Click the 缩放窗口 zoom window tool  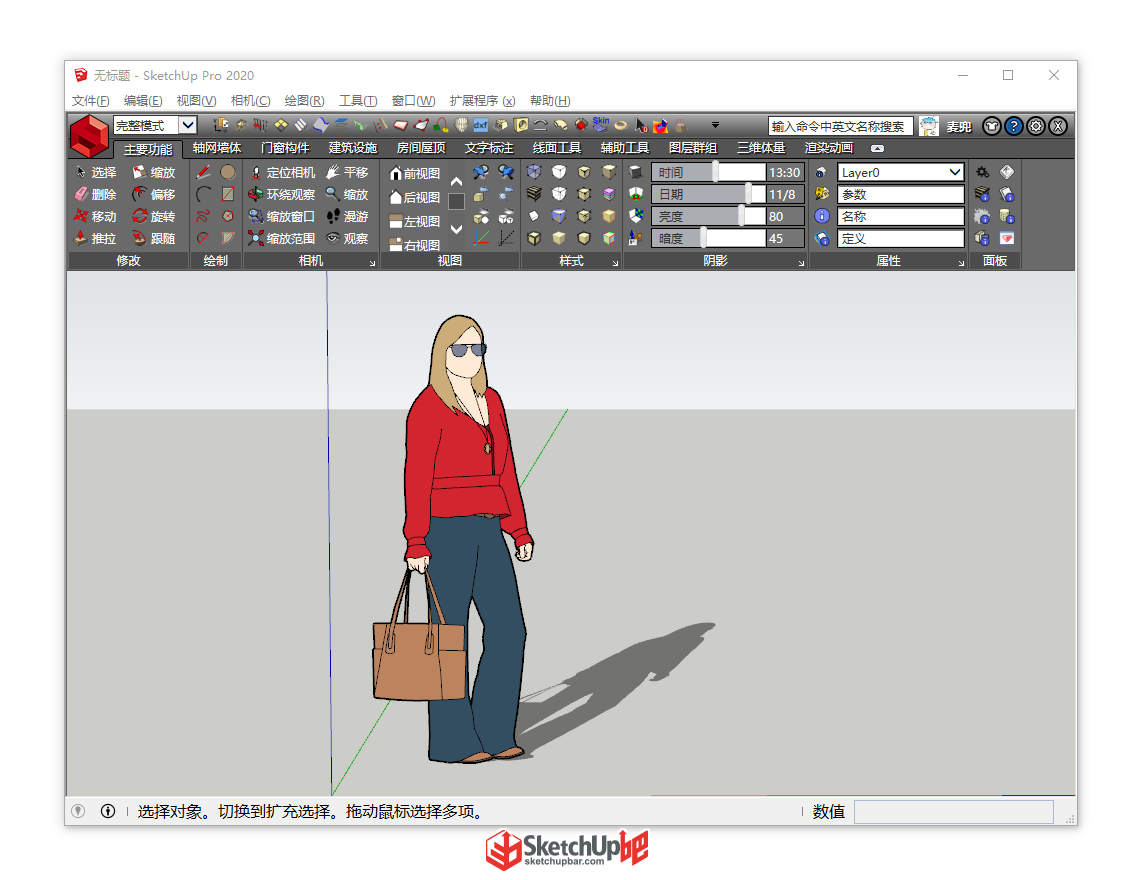tap(282, 216)
